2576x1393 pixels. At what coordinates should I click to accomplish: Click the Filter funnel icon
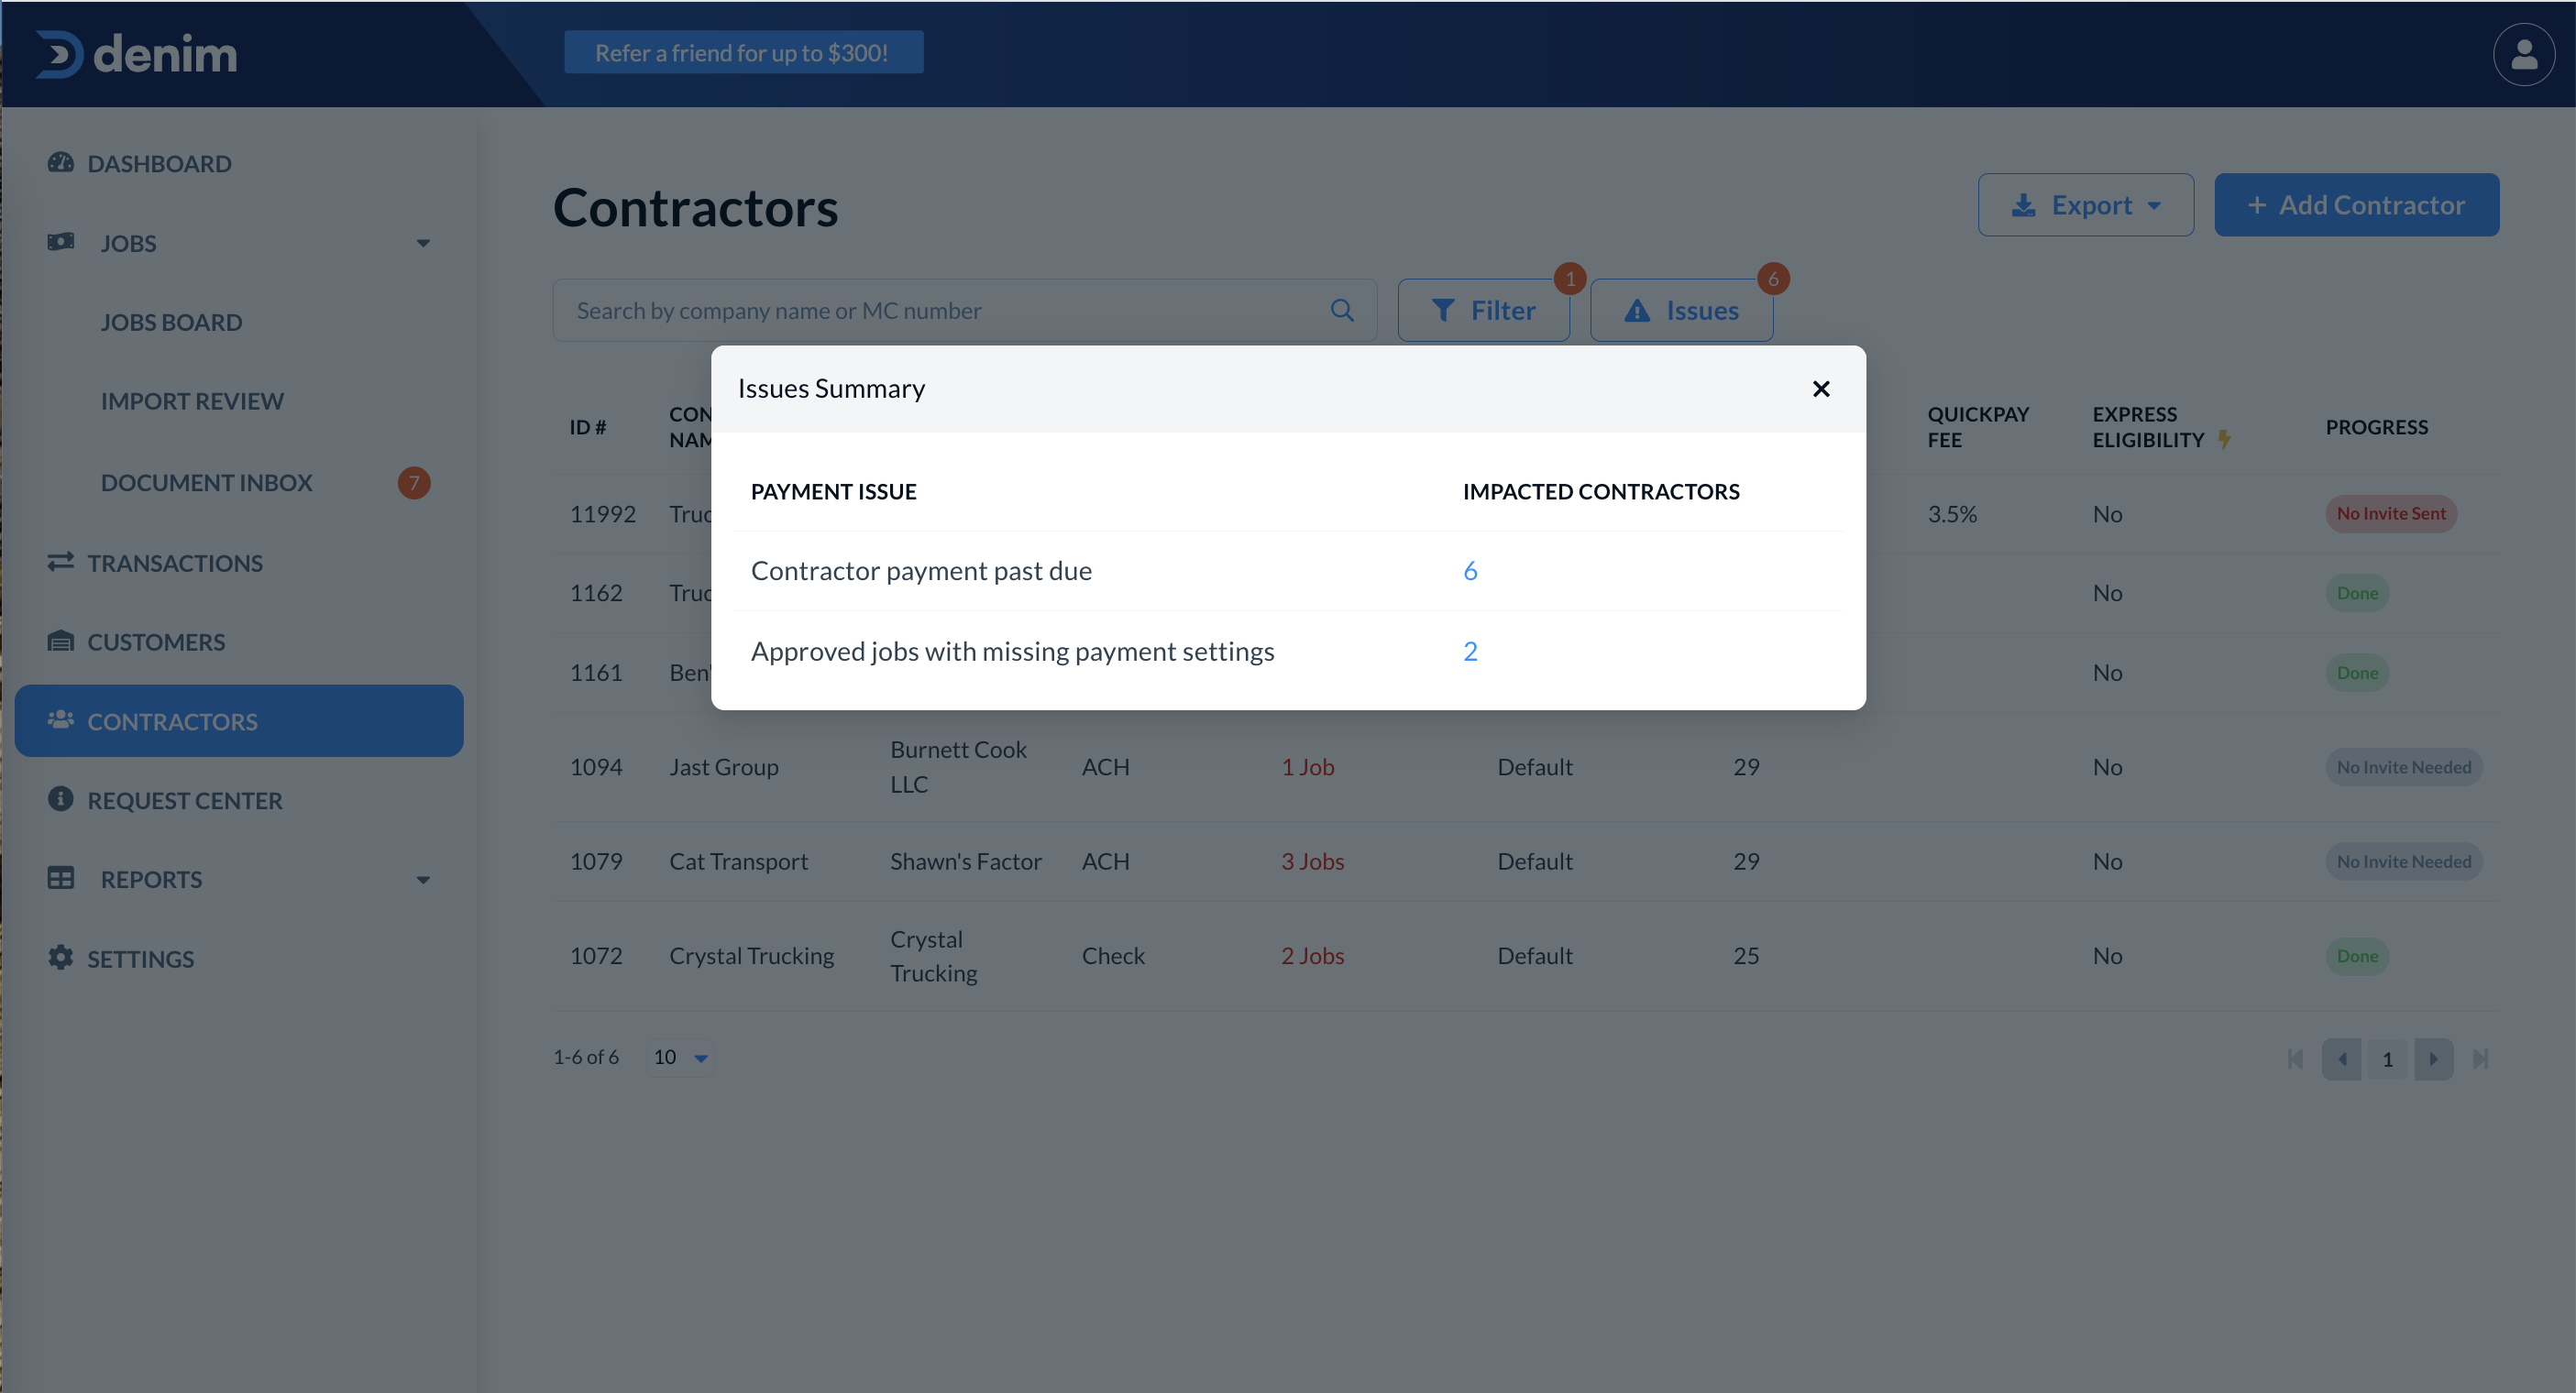(x=1443, y=311)
